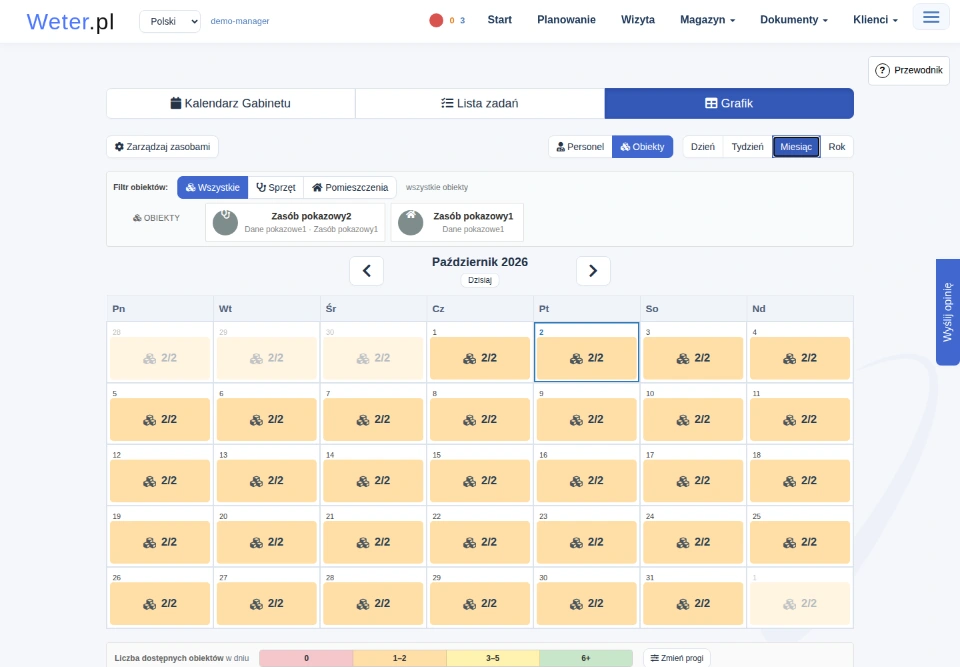Screen dimensions: 960x667
Task: Open the 2/2 availability on October 2
Action: click(x=587, y=358)
